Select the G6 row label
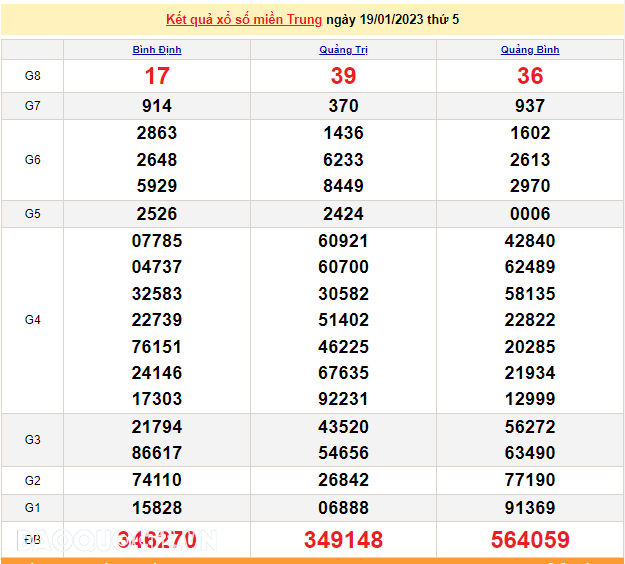Viewport: 625px width, 564px height. pos(32,160)
